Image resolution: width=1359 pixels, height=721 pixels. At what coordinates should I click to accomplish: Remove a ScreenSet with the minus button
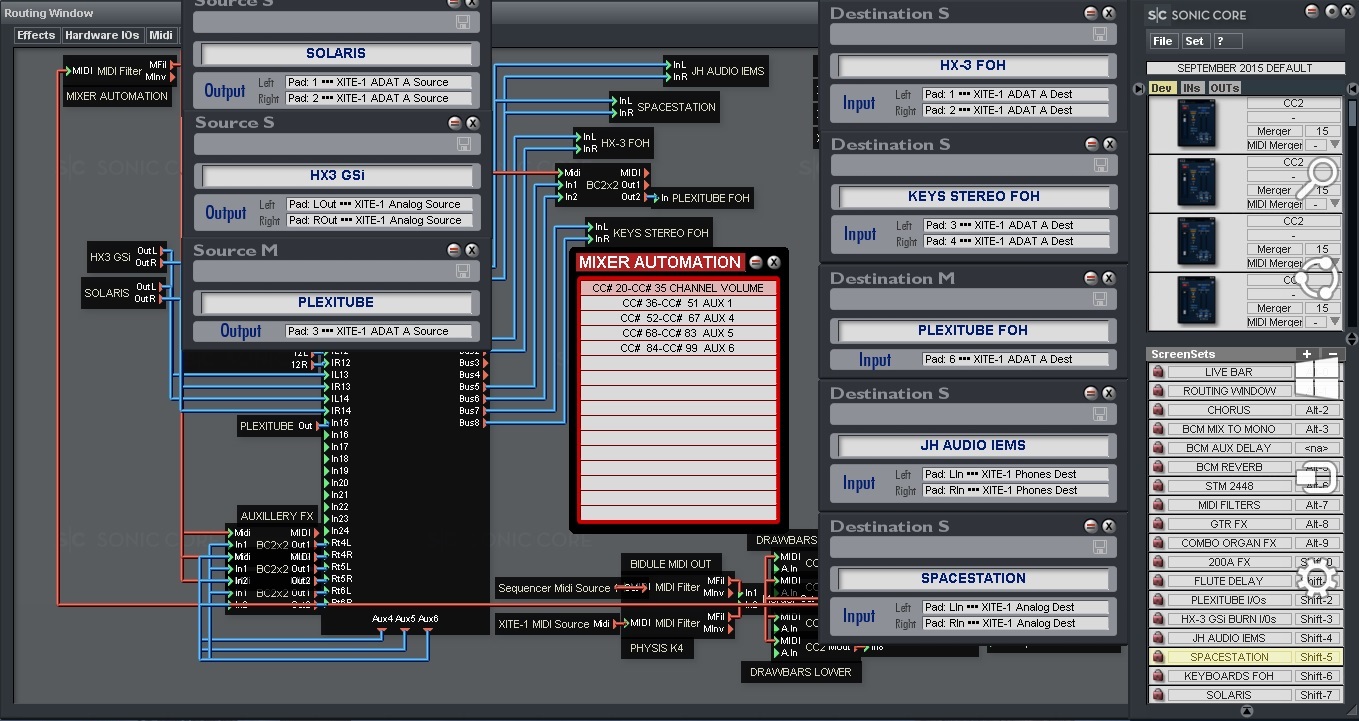coord(1332,354)
